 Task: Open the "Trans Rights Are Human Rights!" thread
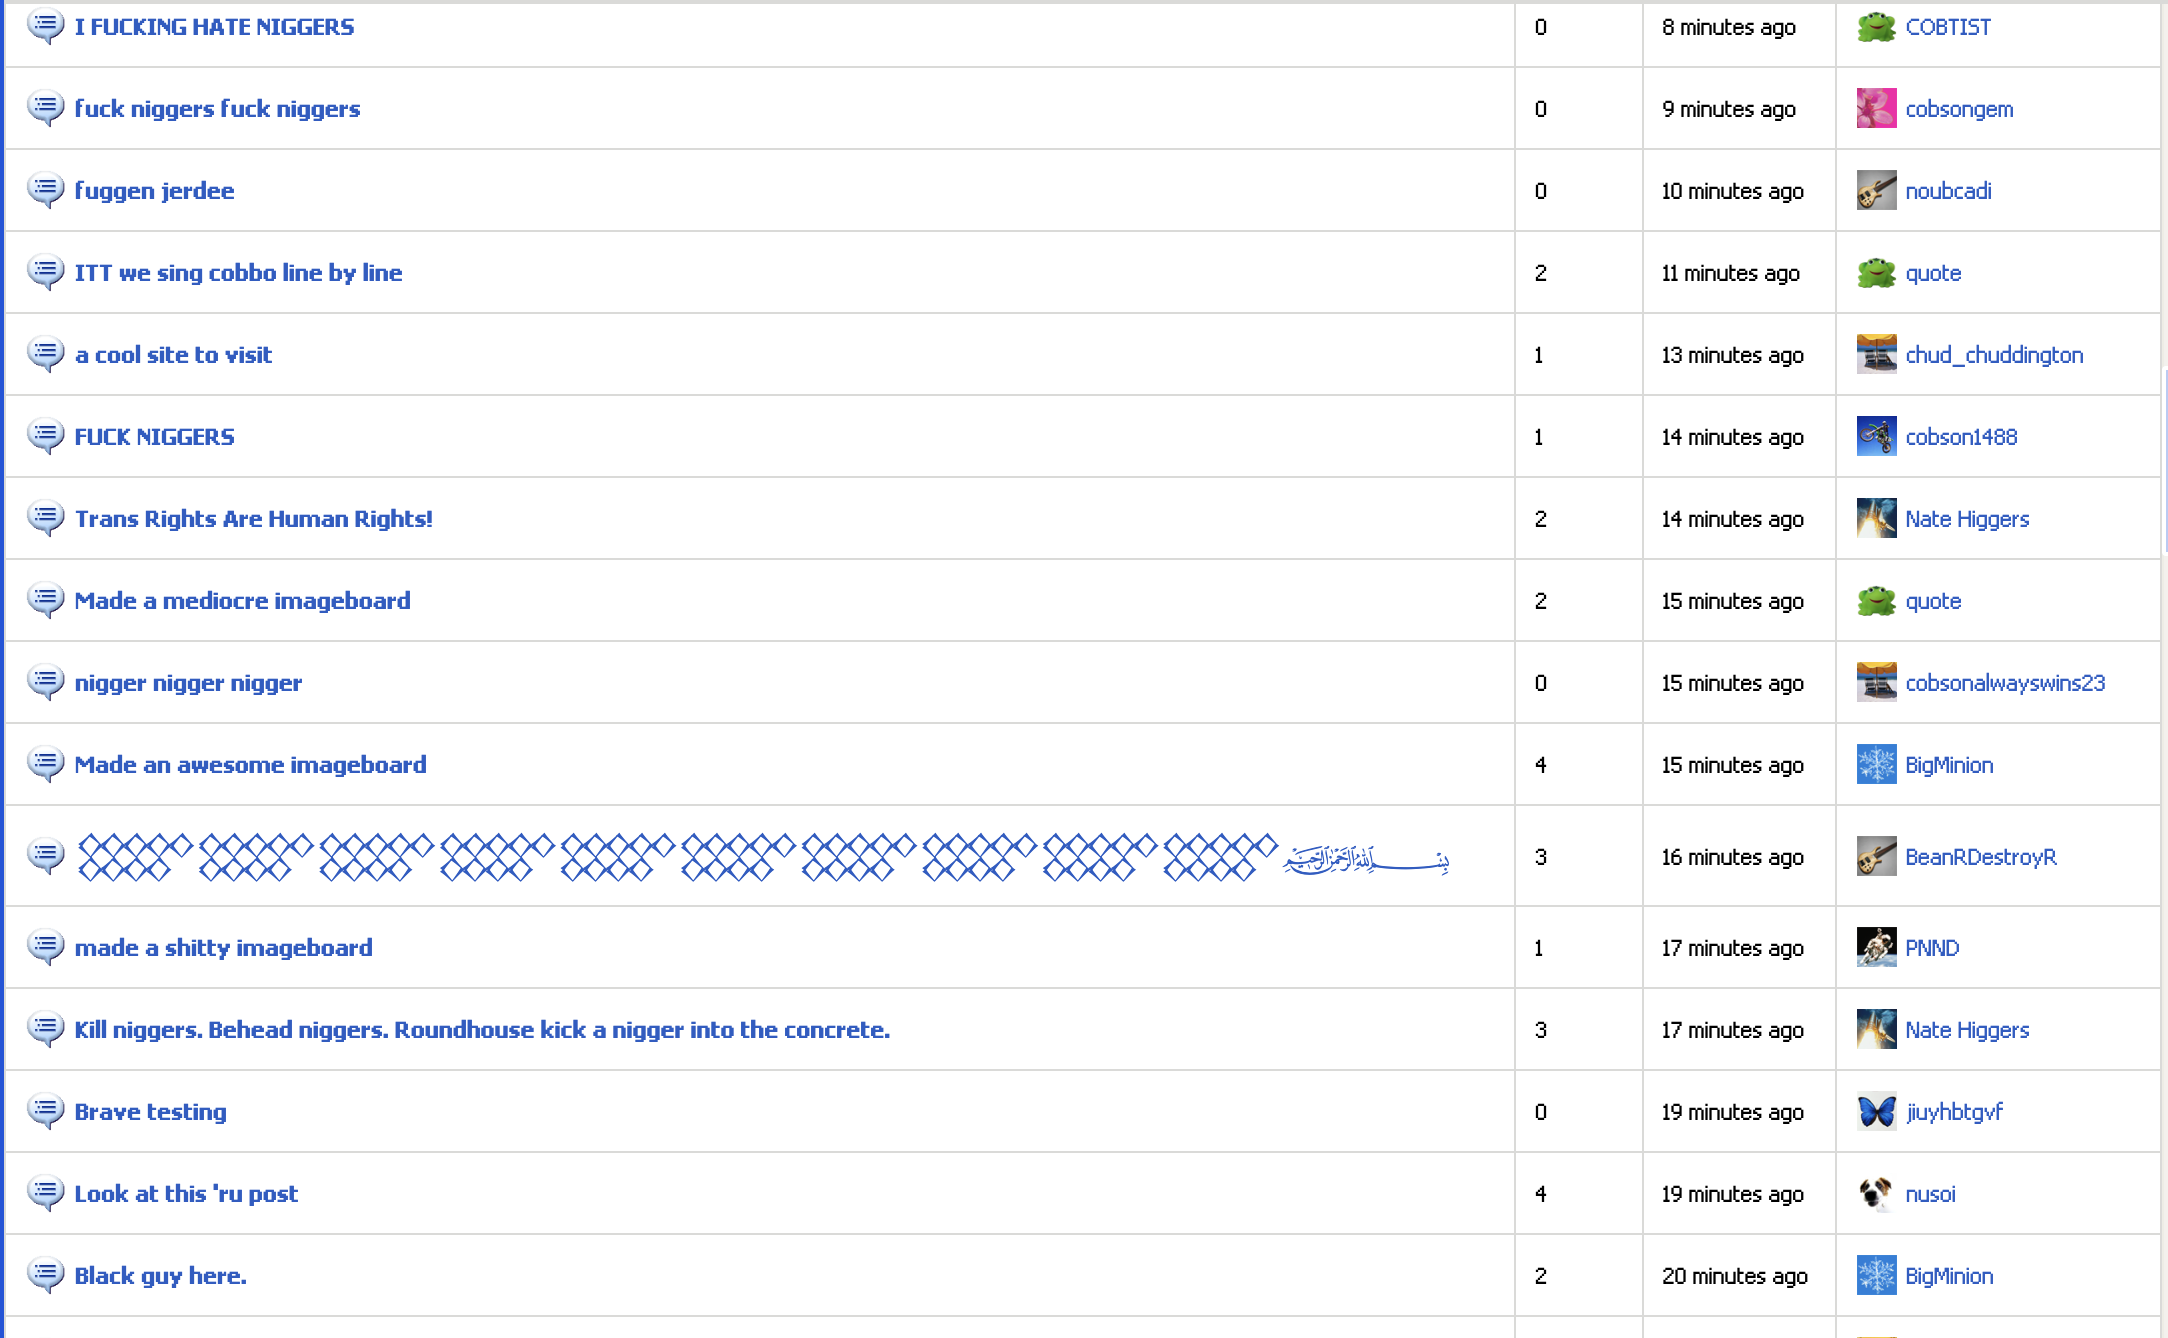tap(253, 519)
